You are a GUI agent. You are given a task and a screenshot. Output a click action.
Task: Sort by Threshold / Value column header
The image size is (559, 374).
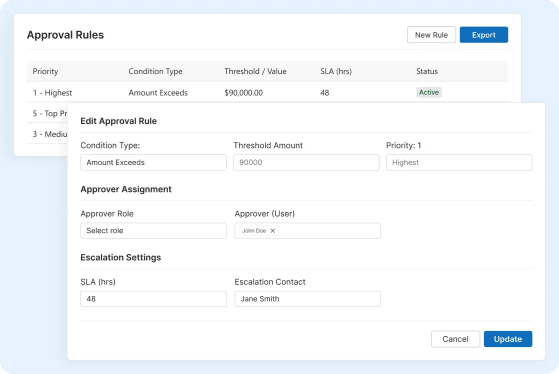click(255, 71)
